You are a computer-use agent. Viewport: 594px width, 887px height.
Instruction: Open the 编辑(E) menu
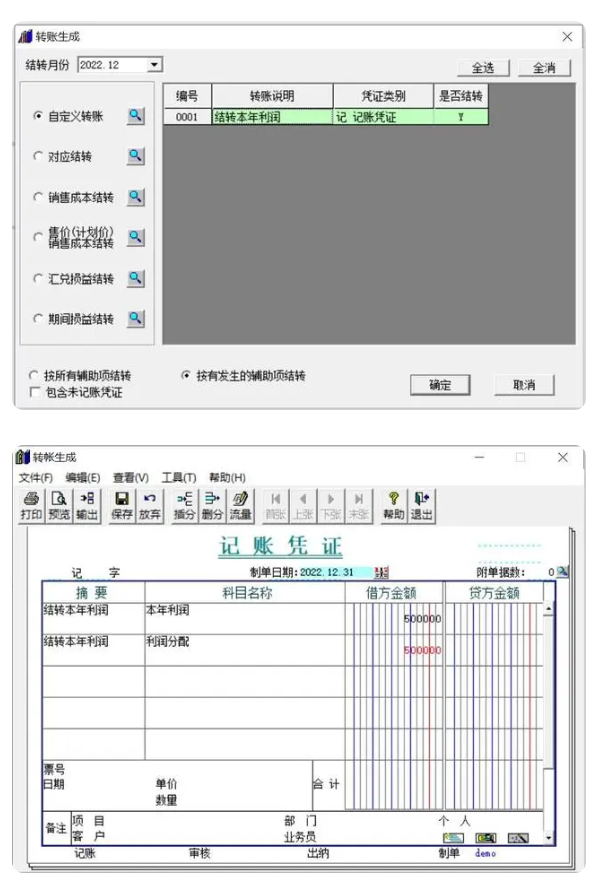point(83,477)
